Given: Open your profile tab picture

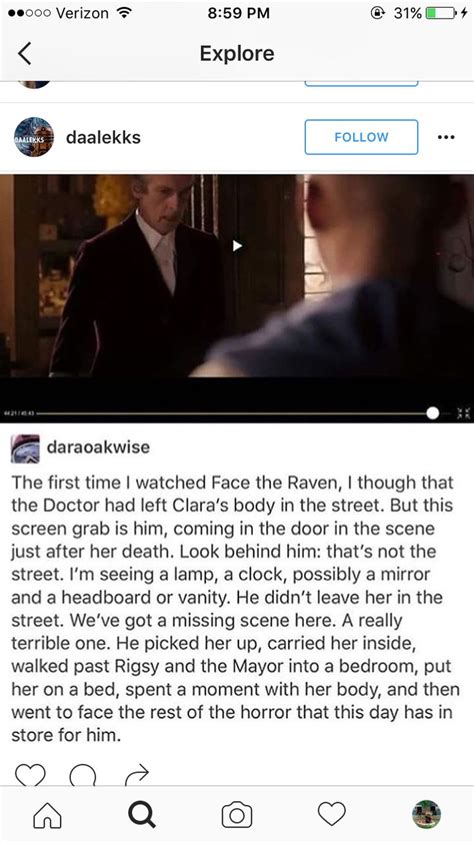Looking at the screenshot, I should click(427, 815).
